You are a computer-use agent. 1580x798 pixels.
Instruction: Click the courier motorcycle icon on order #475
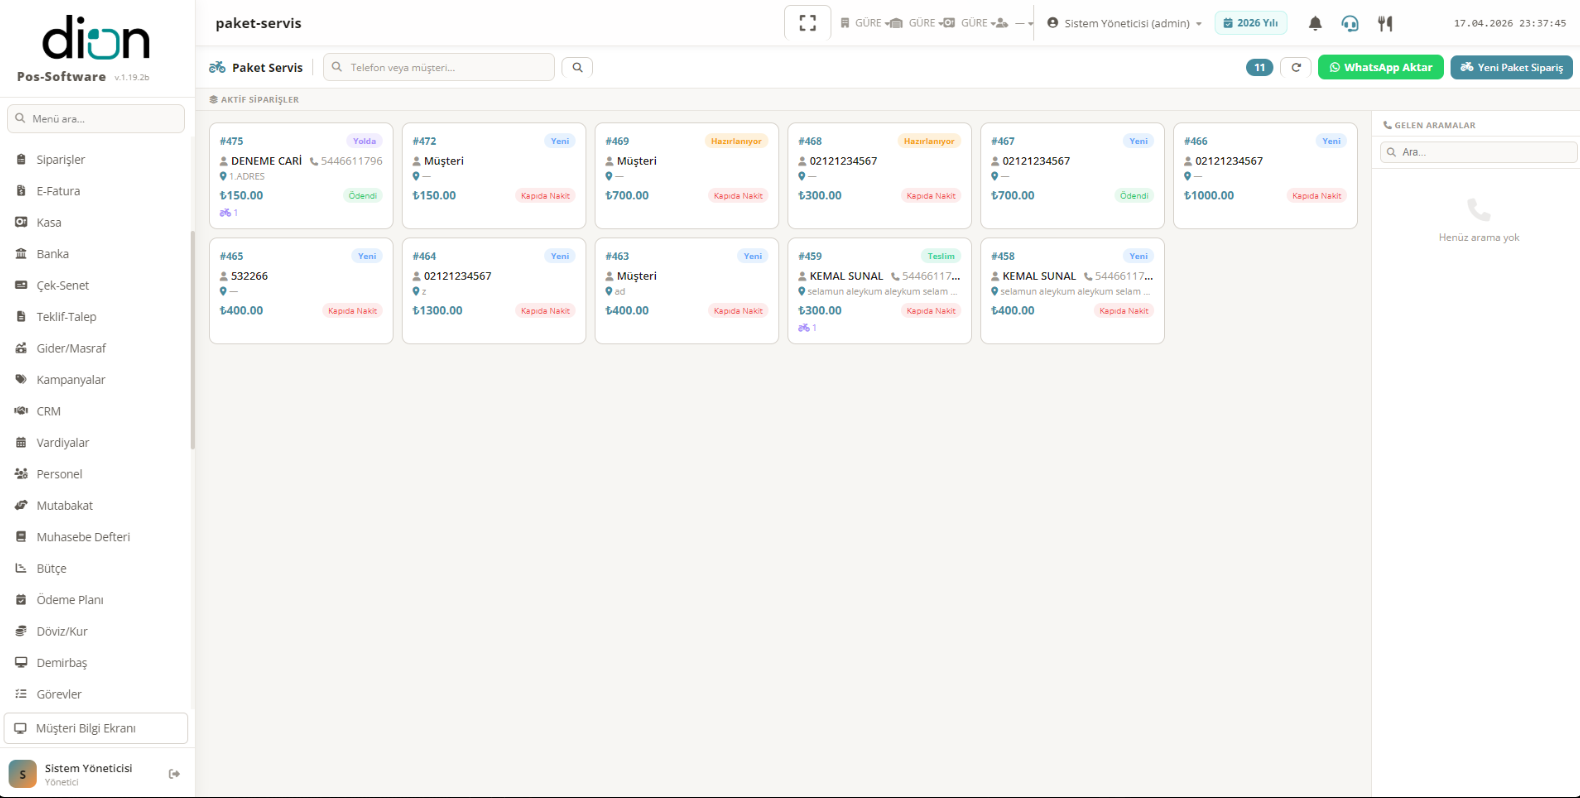pos(226,213)
